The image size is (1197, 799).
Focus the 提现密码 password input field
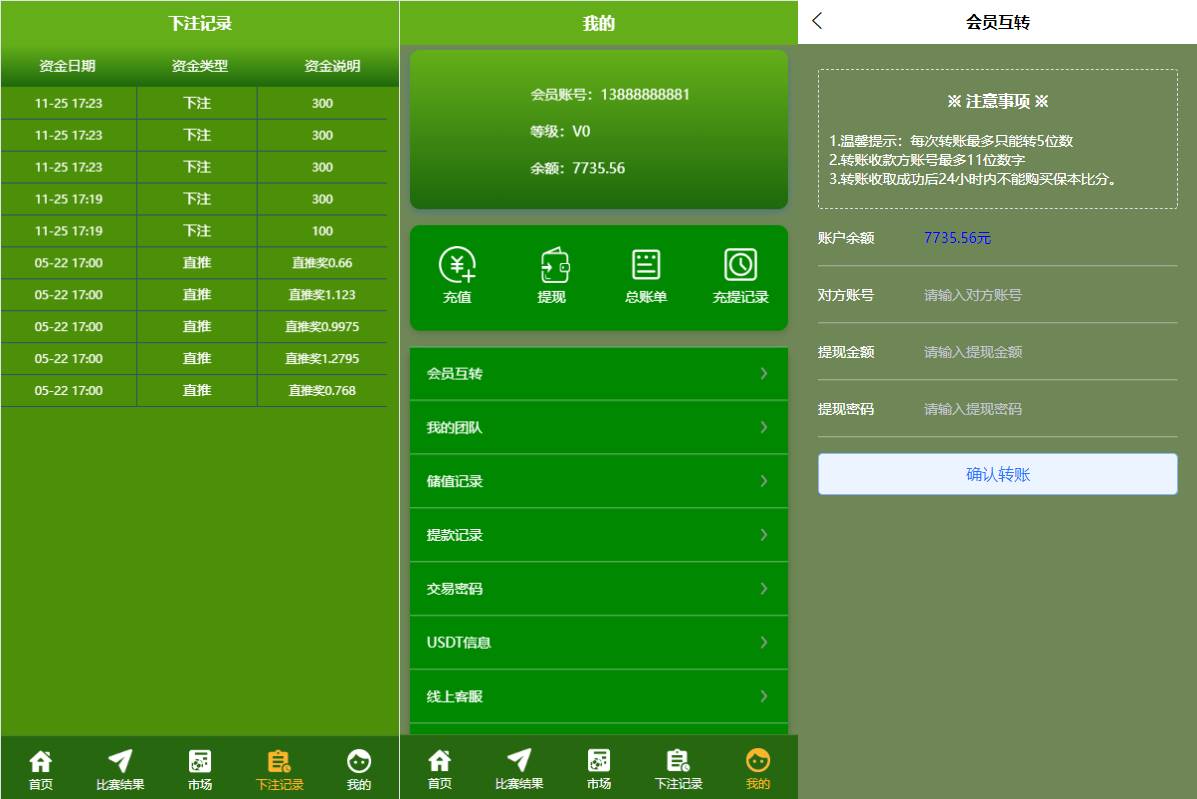coord(1050,409)
